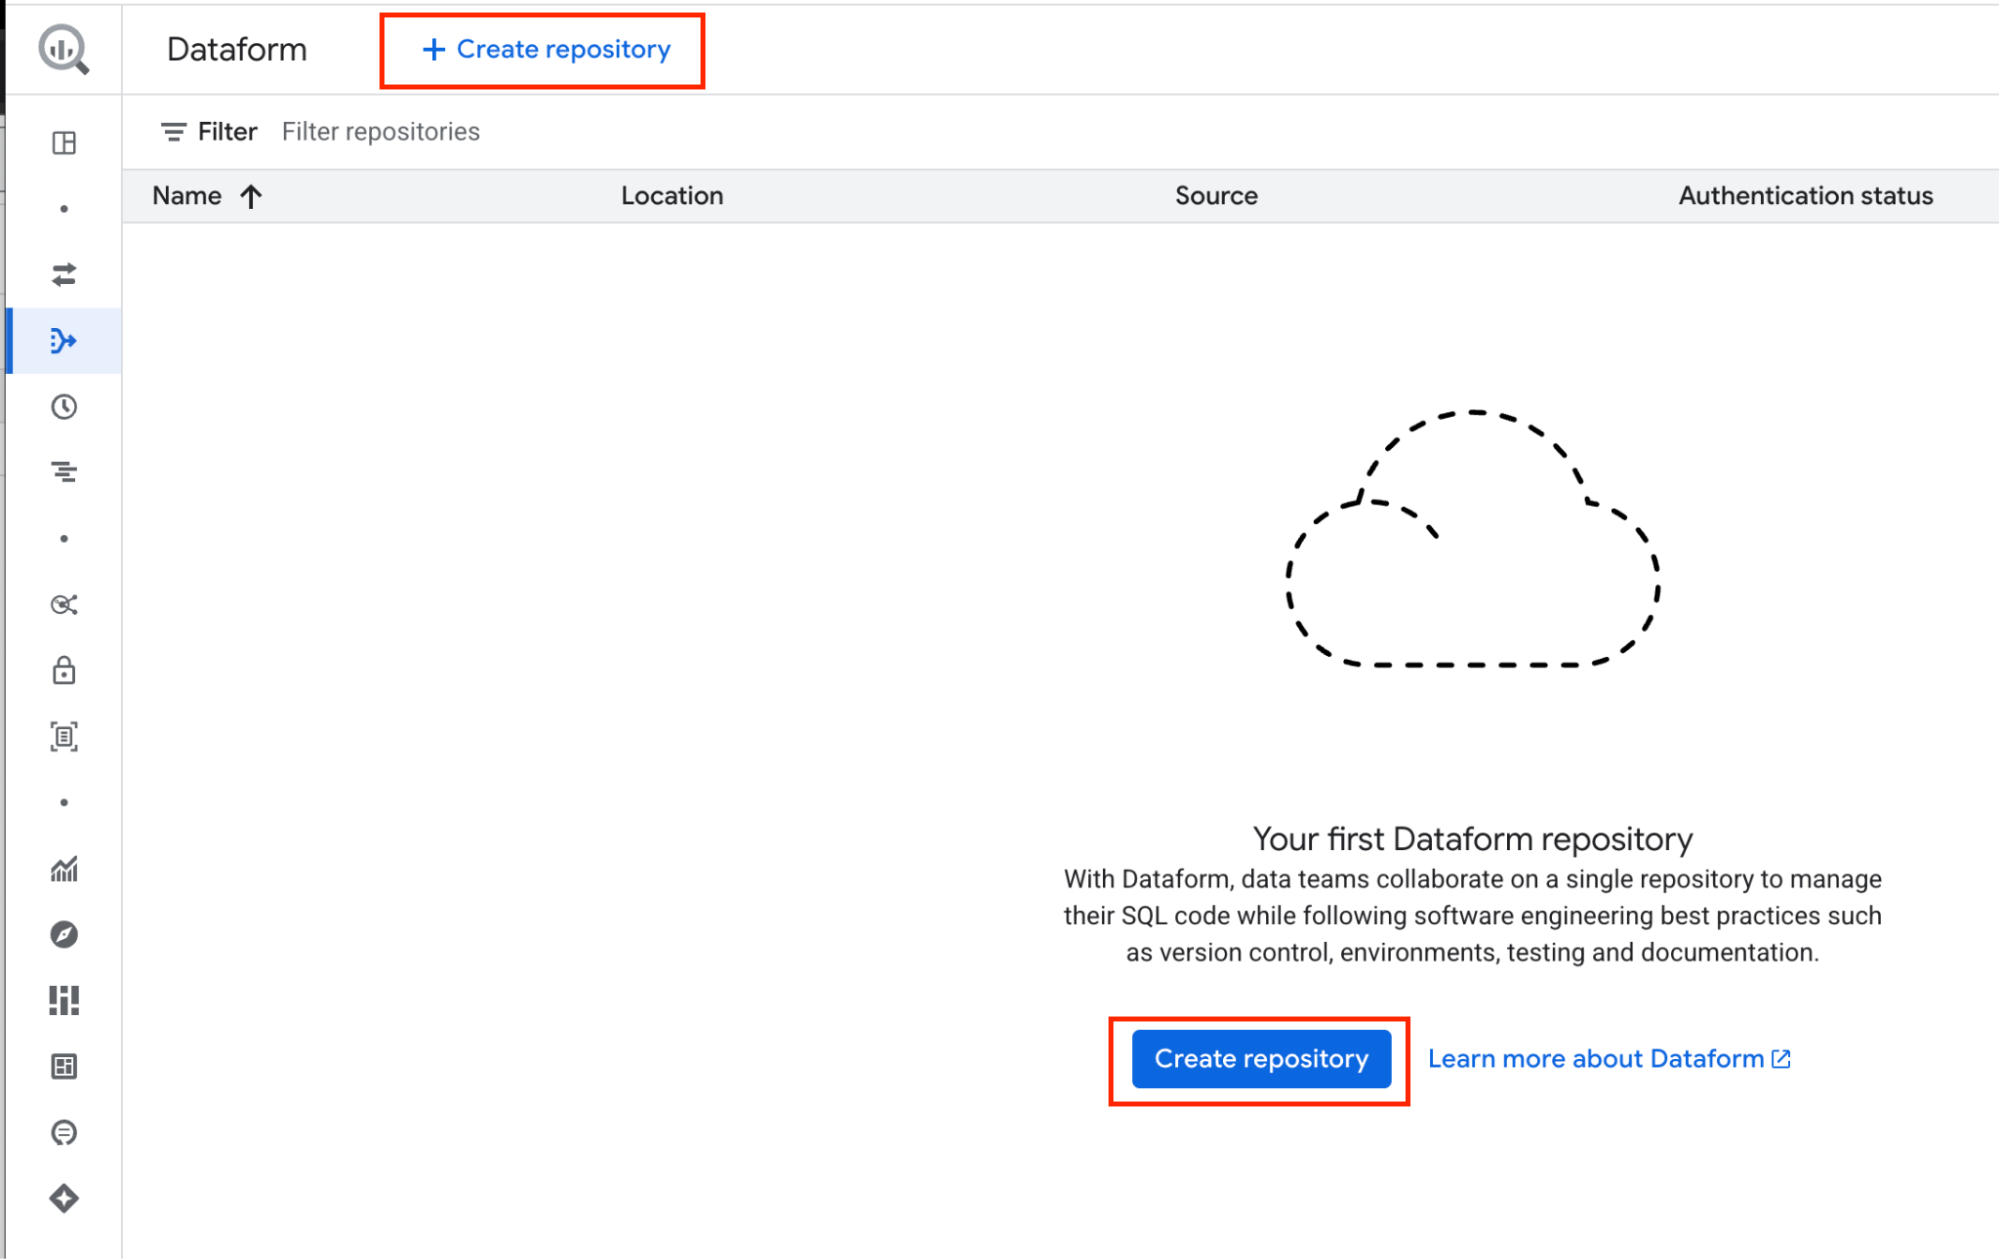Open Learn more about Dataform link

point(1609,1059)
